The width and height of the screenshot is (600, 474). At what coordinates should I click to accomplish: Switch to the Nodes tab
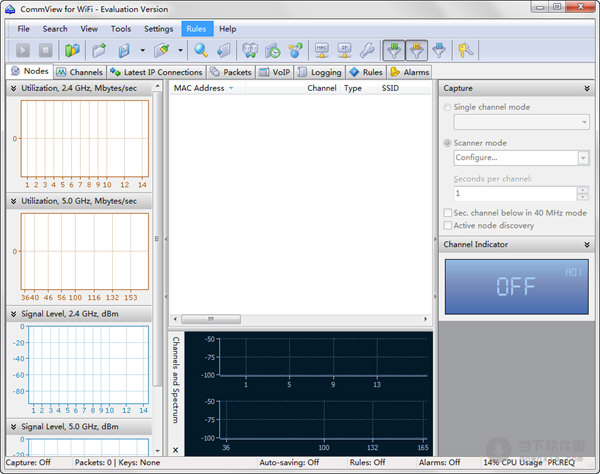point(29,72)
